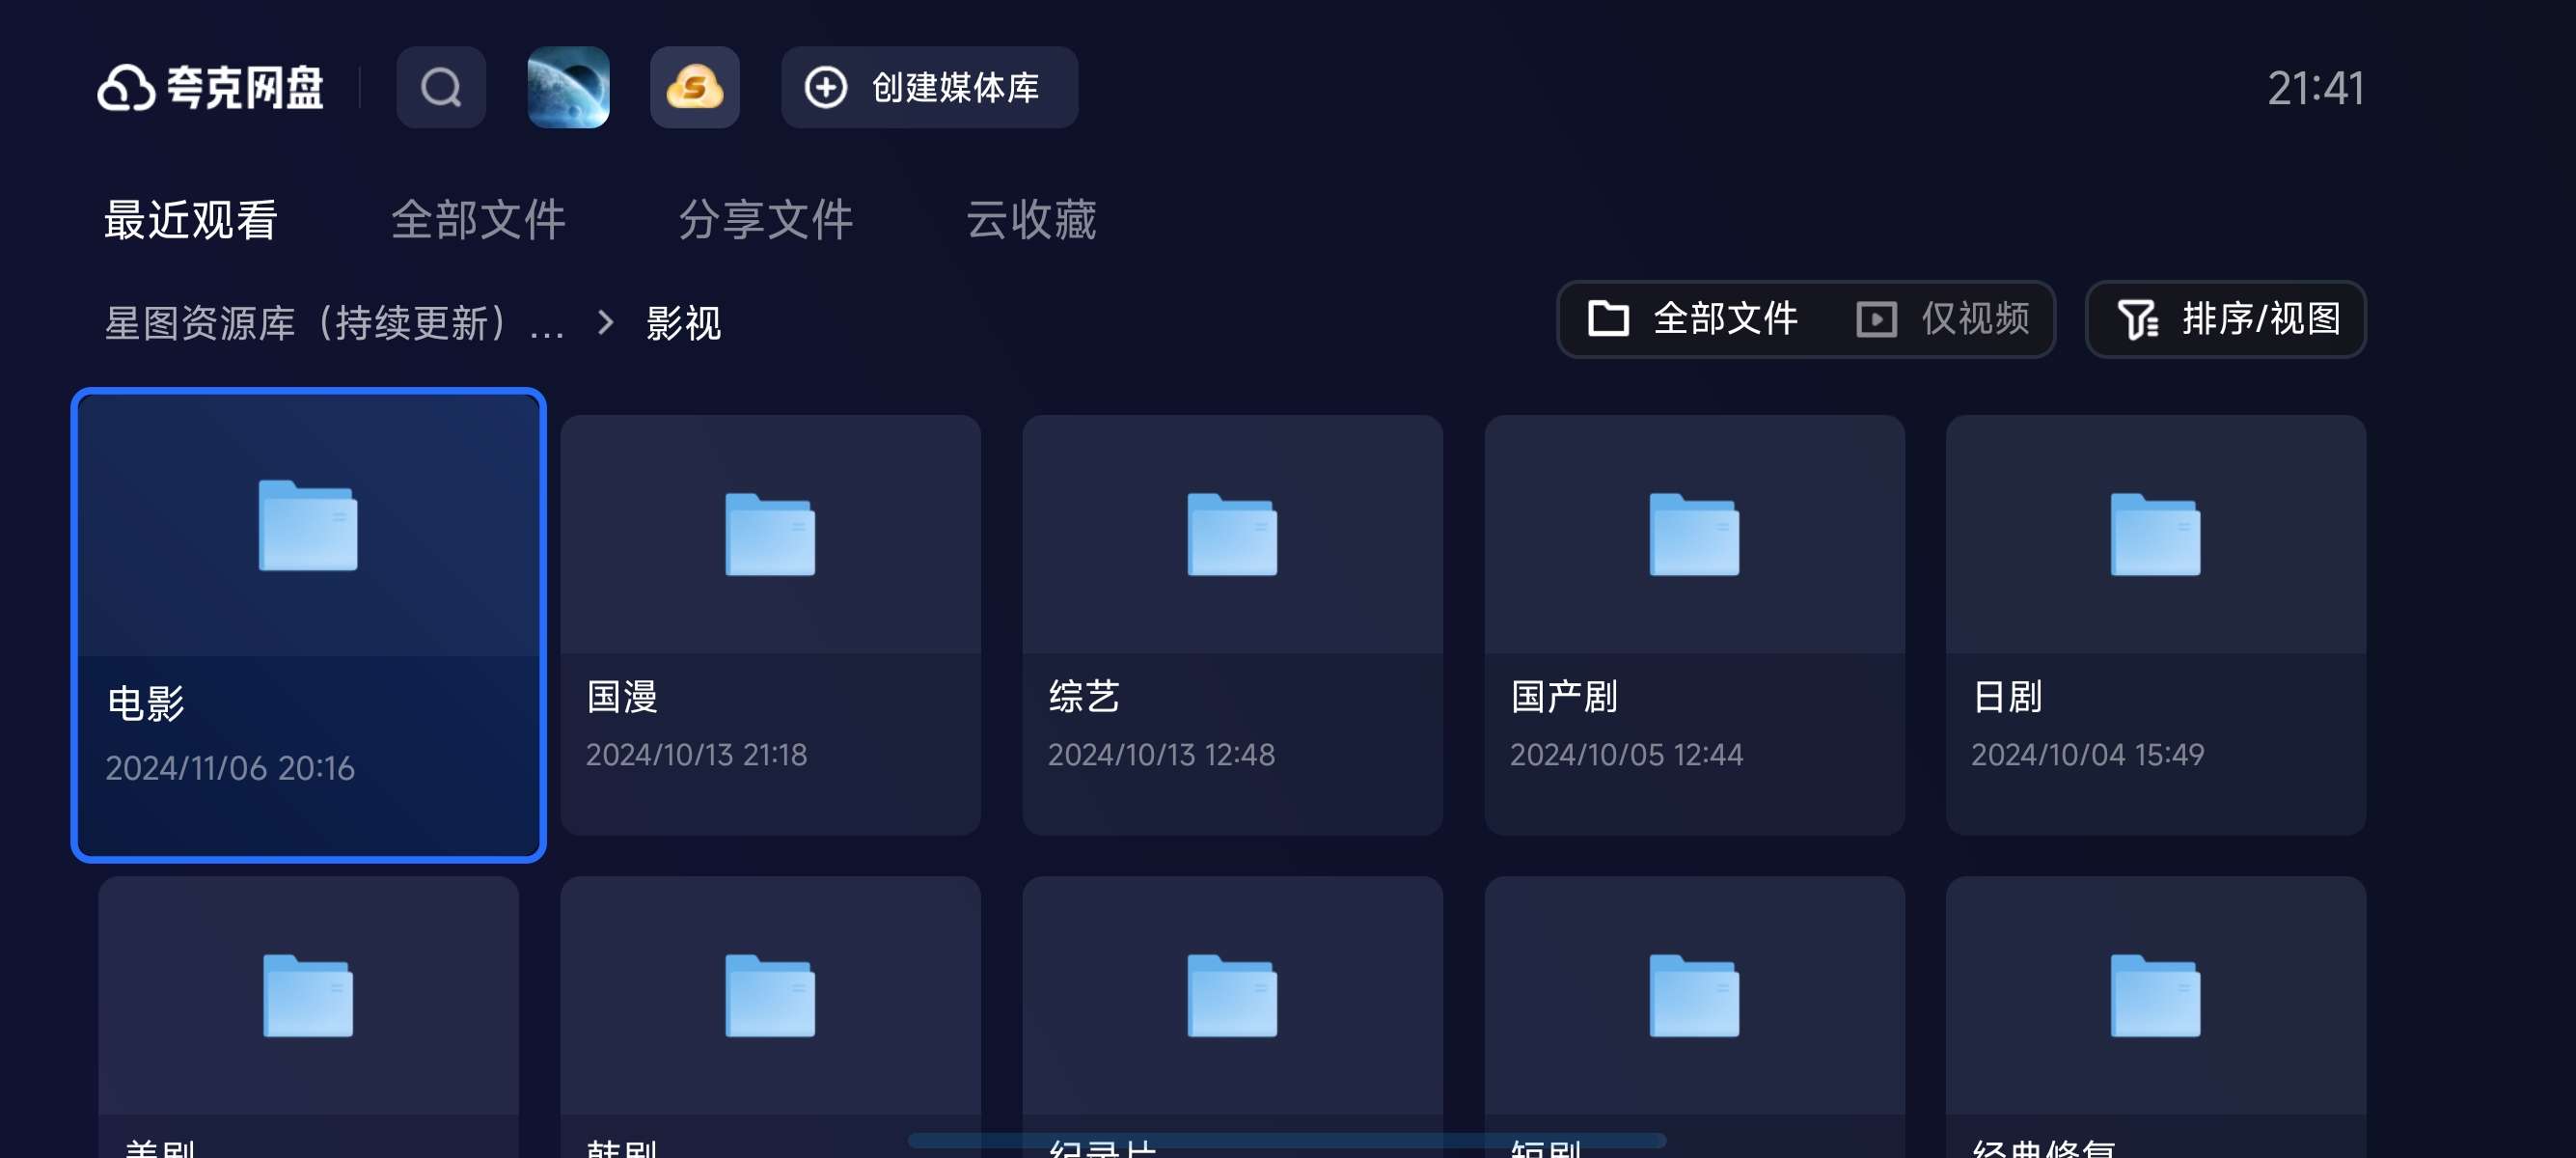Switch to 分享文件 tab
Image resolution: width=2576 pixels, height=1158 pixels.
click(765, 219)
